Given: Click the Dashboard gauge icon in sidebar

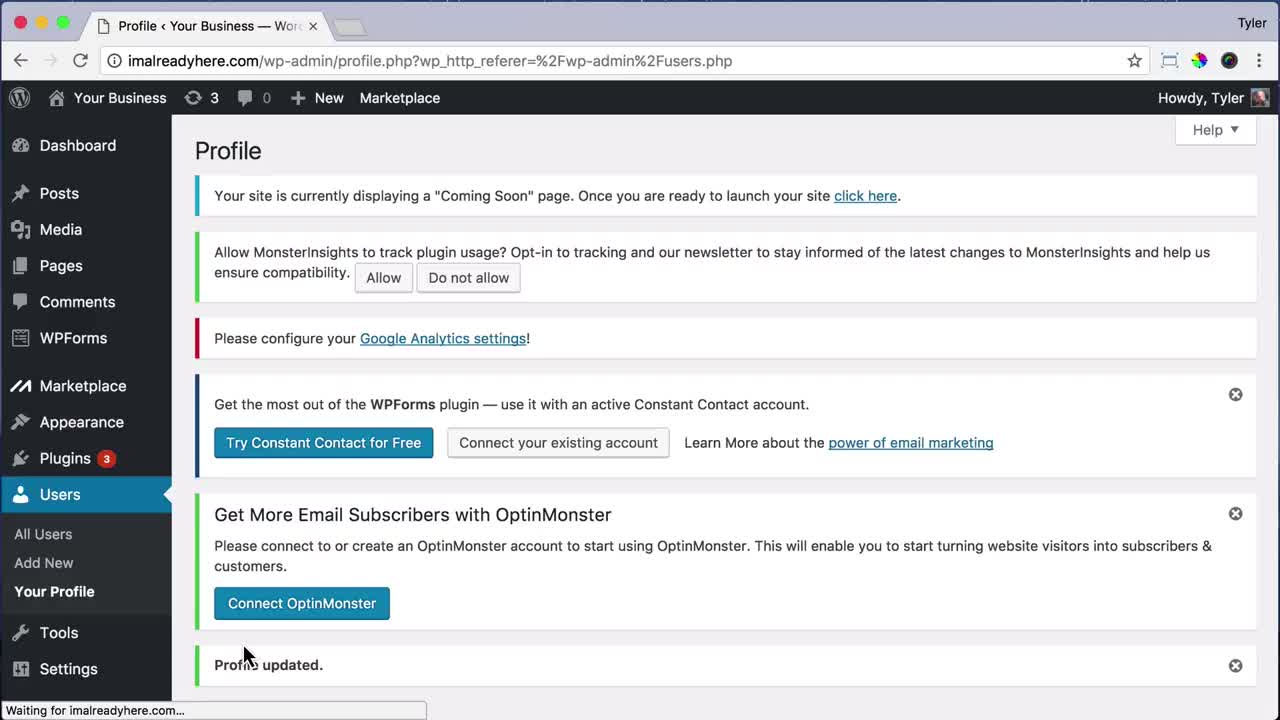Looking at the screenshot, I should 21,145.
